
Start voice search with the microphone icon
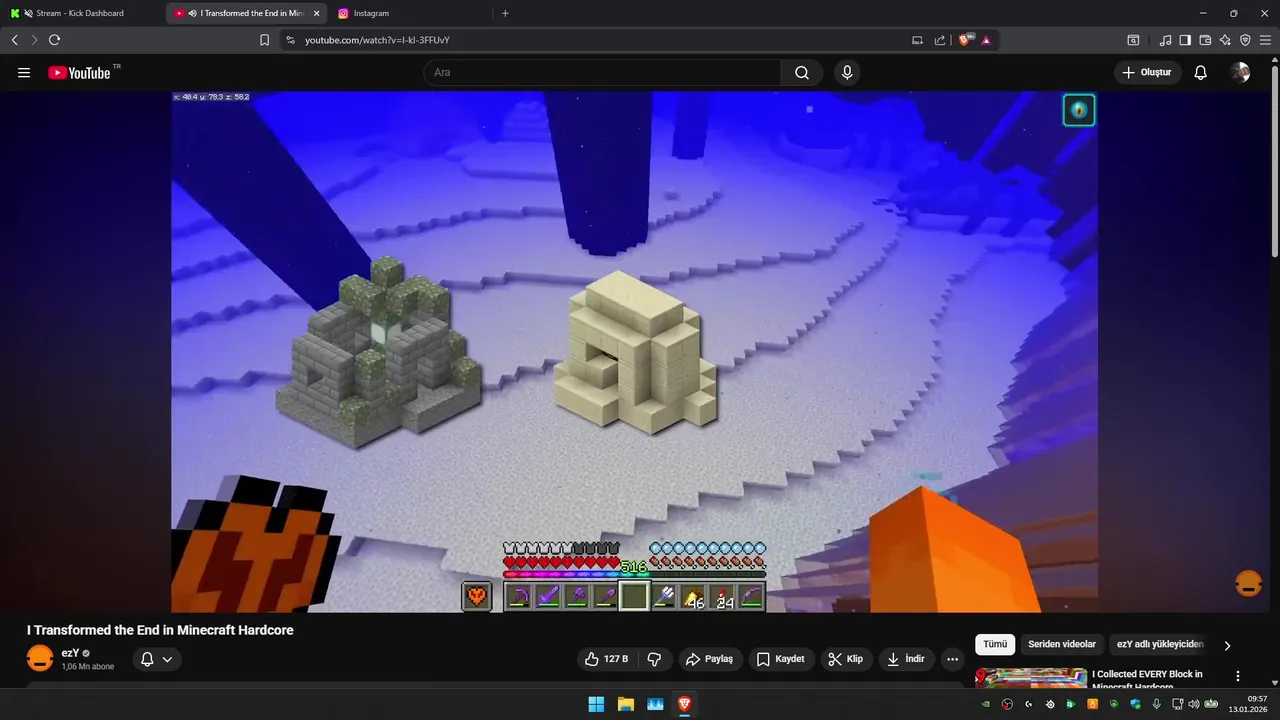(x=847, y=73)
